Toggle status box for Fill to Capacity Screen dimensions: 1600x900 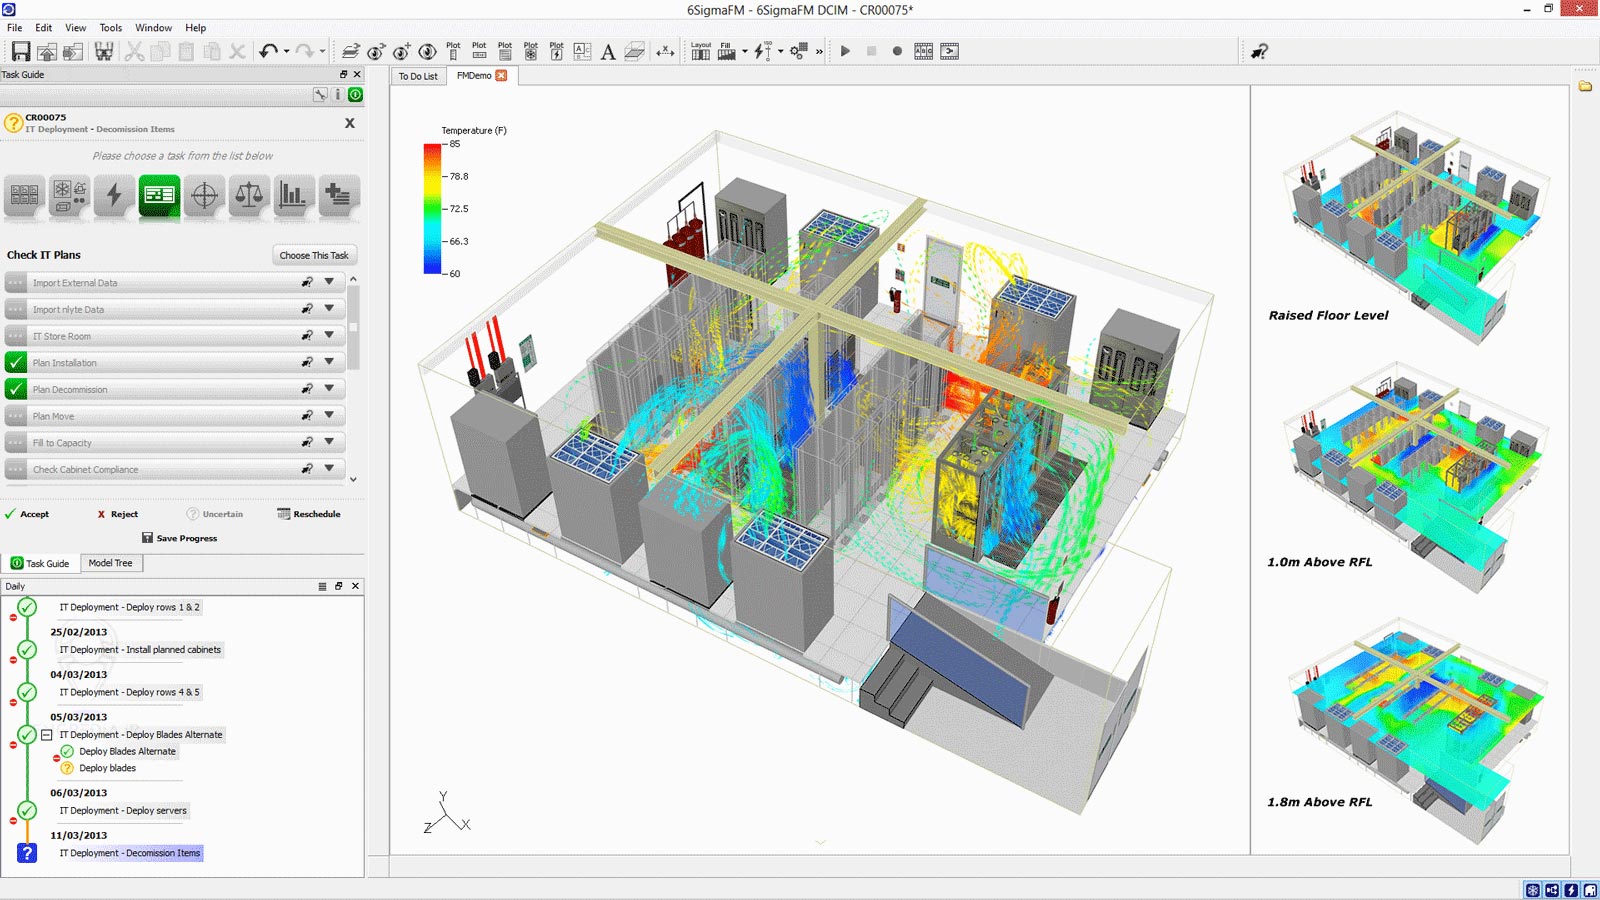[x=16, y=443]
